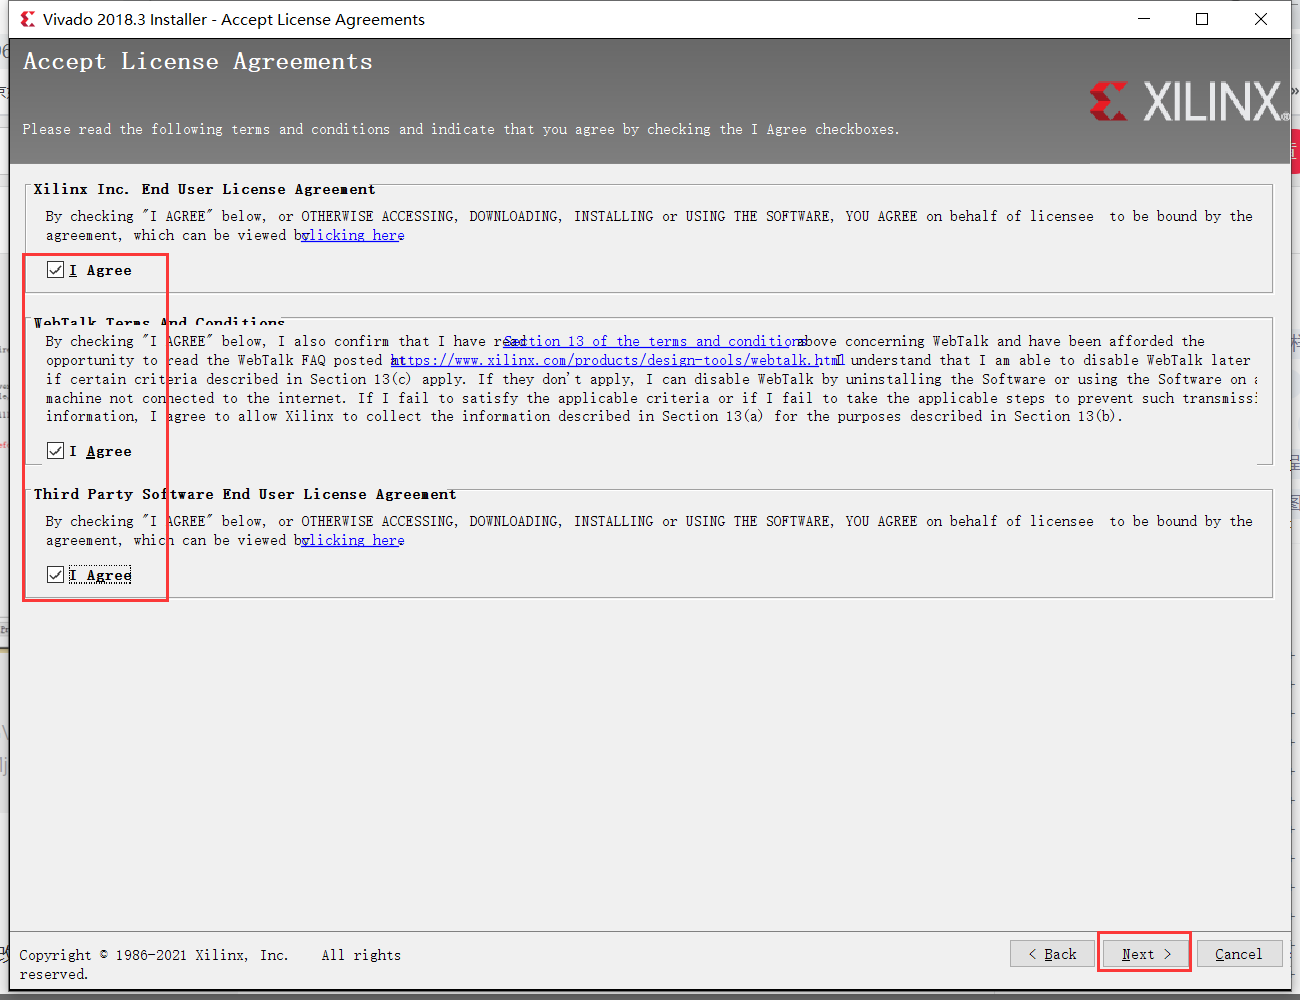
Task: Open Xilinx End User License 'clicking here' link
Action: [353, 235]
